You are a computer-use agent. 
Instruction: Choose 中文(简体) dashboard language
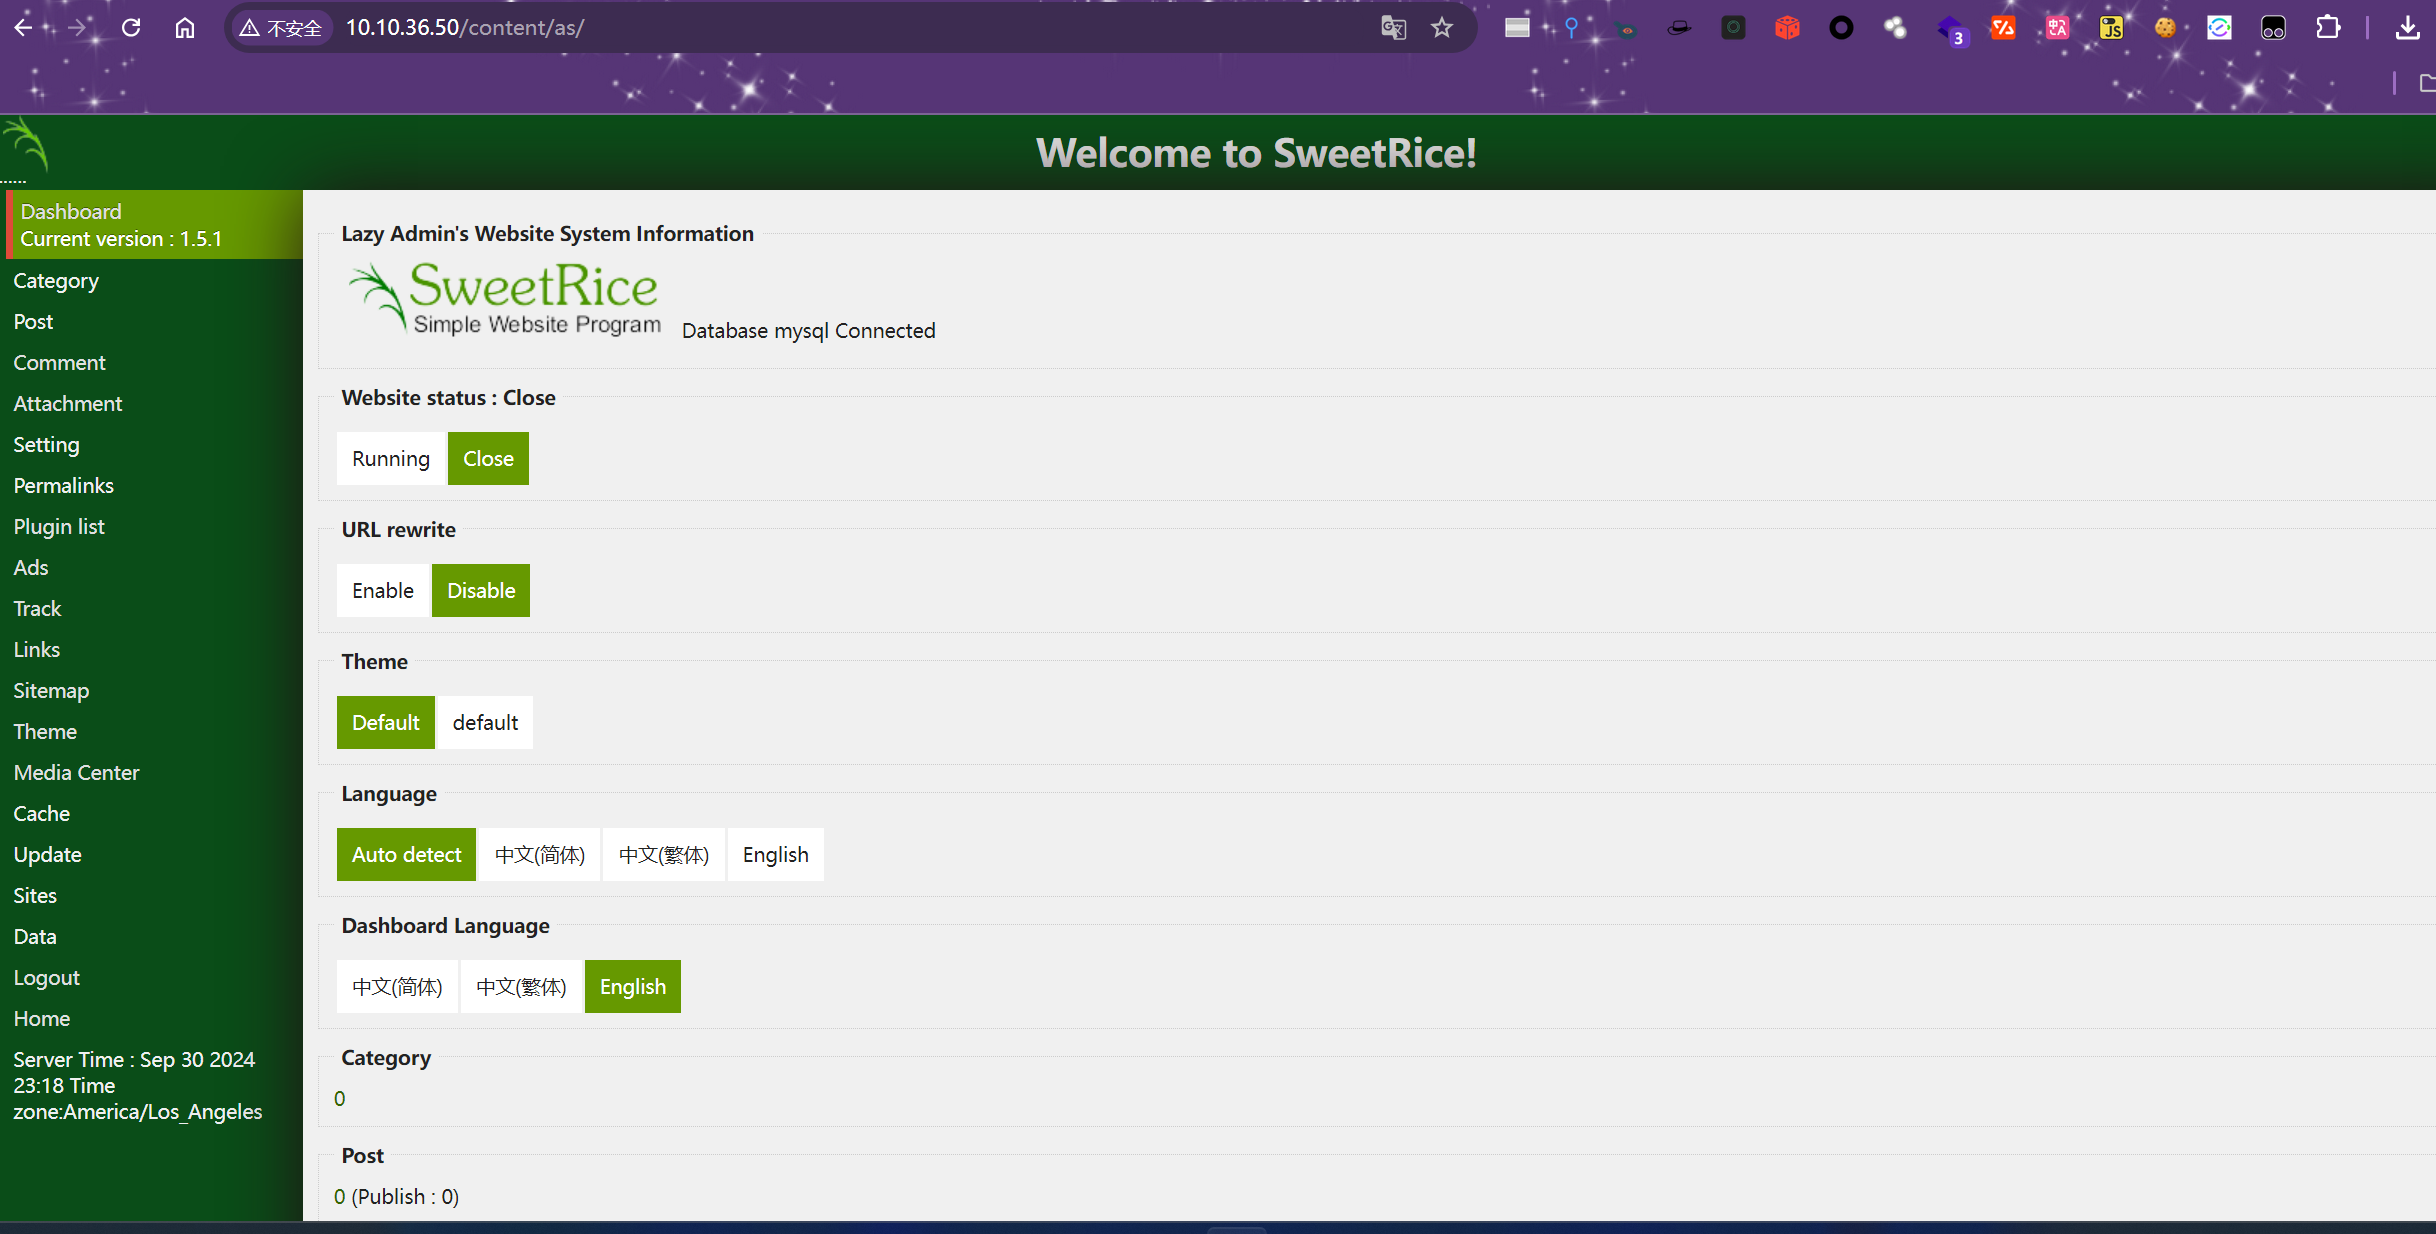[397, 987]
